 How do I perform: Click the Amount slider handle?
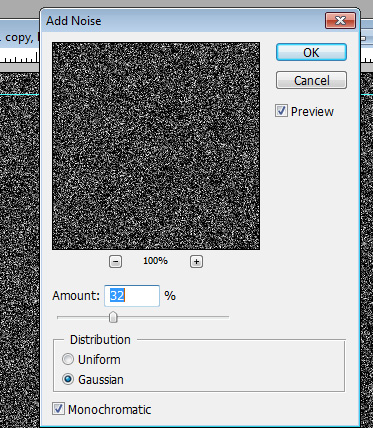coord(113,317)
